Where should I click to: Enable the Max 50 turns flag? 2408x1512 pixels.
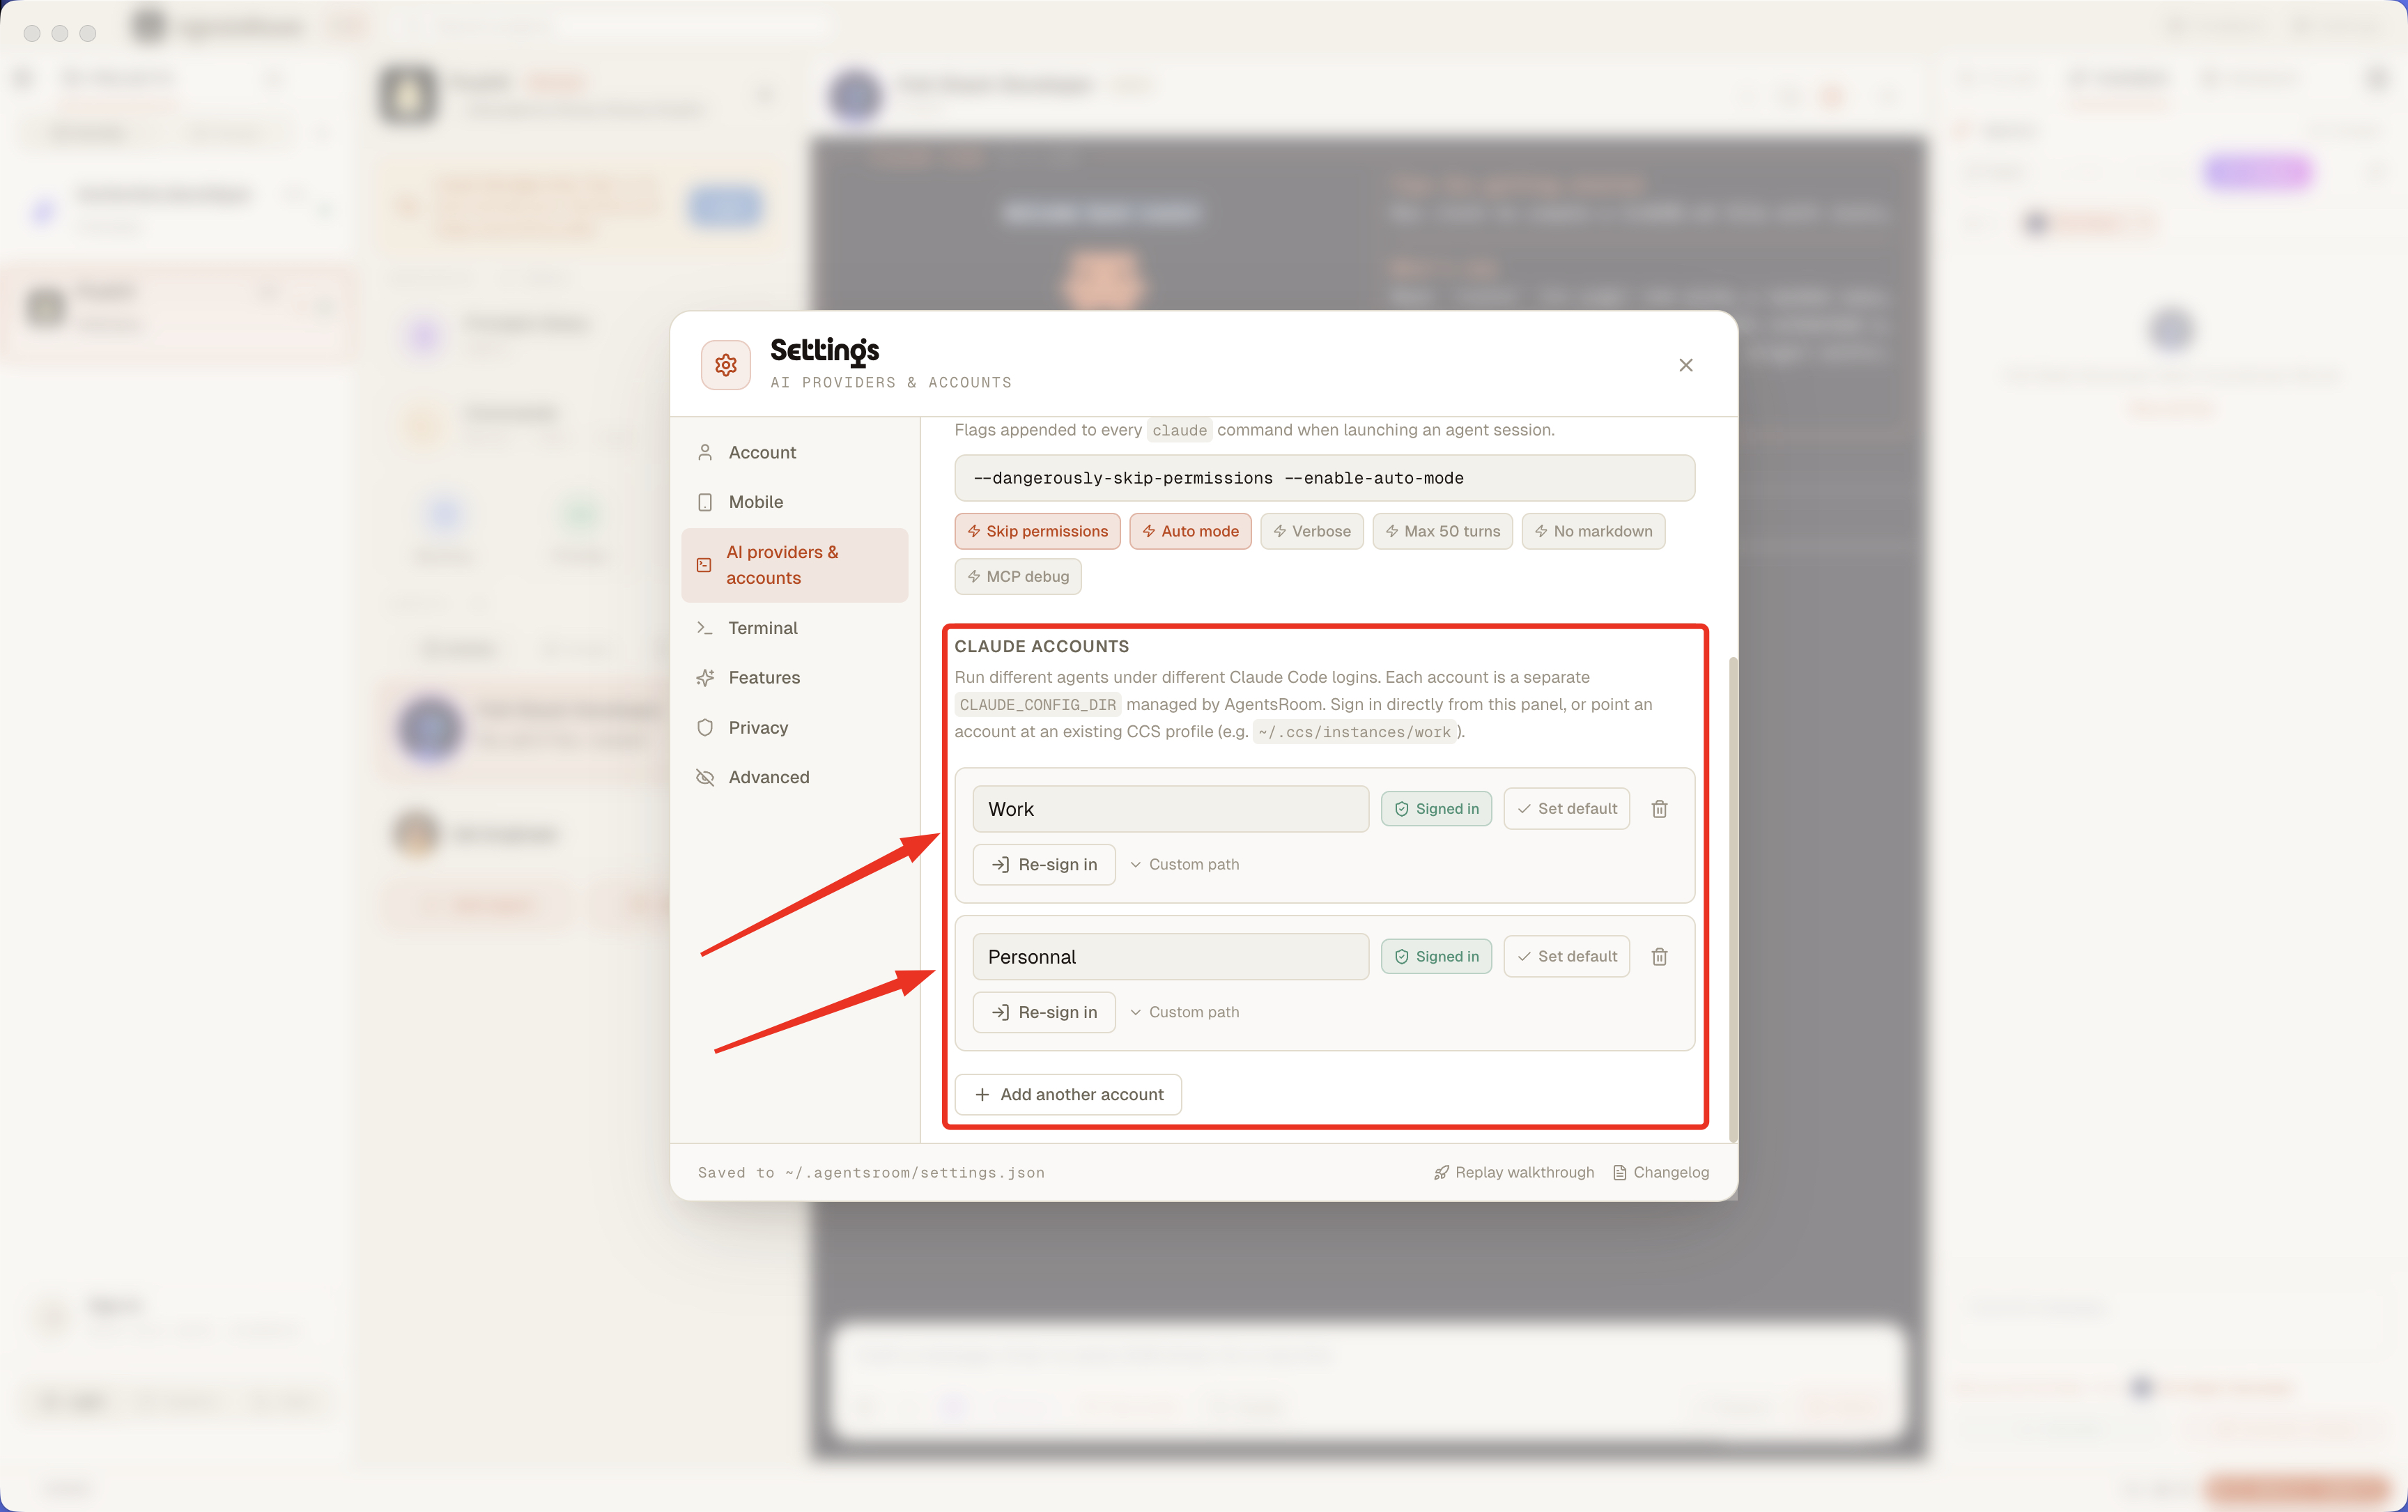pyautogui.click(x=1442, y=531)
